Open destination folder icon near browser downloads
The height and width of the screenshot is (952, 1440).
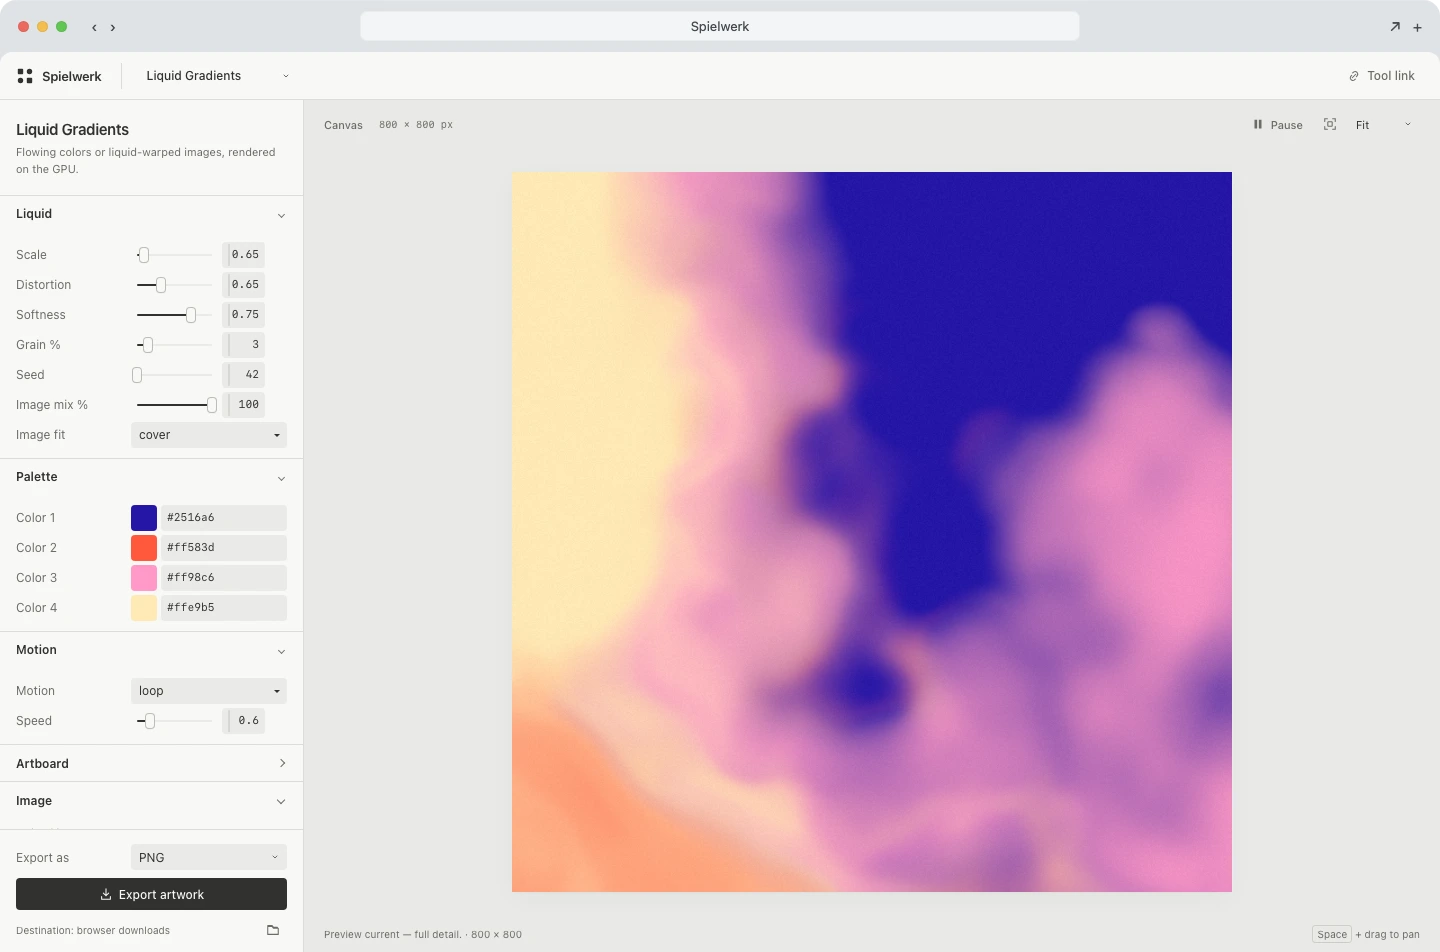[273, 930]
